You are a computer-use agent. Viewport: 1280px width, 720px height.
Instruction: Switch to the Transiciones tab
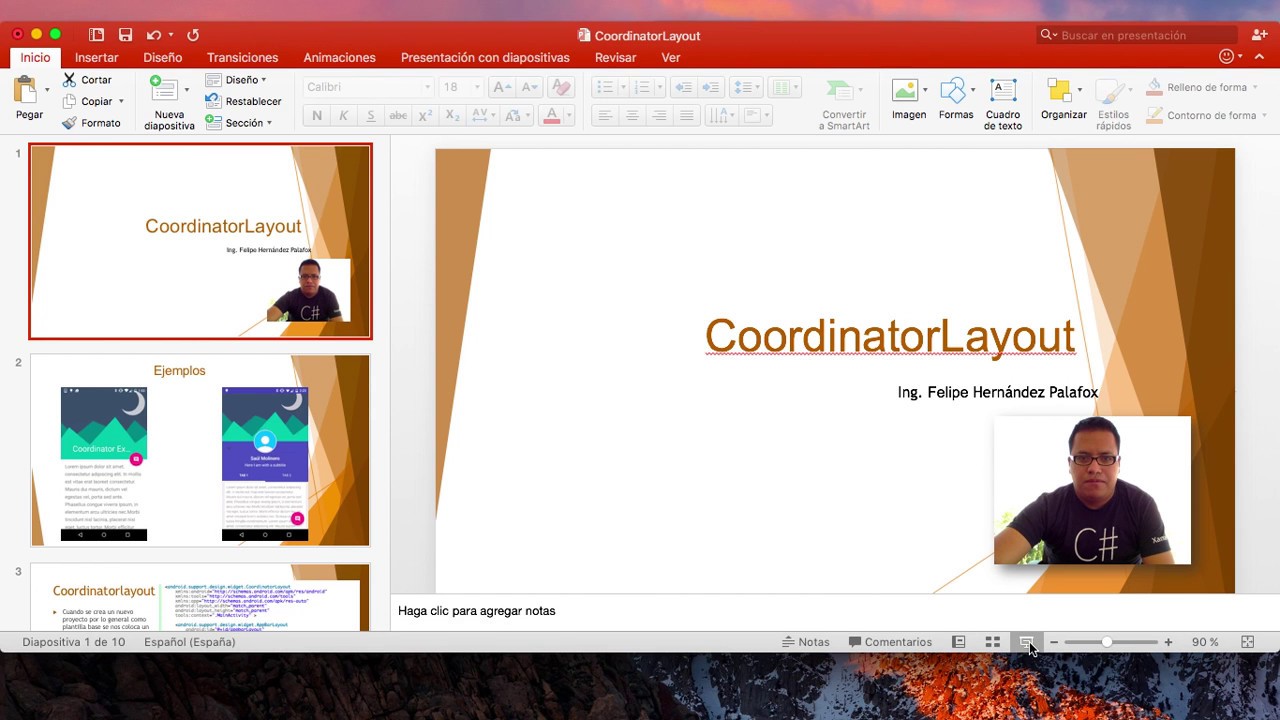click(x=242, y=58)
